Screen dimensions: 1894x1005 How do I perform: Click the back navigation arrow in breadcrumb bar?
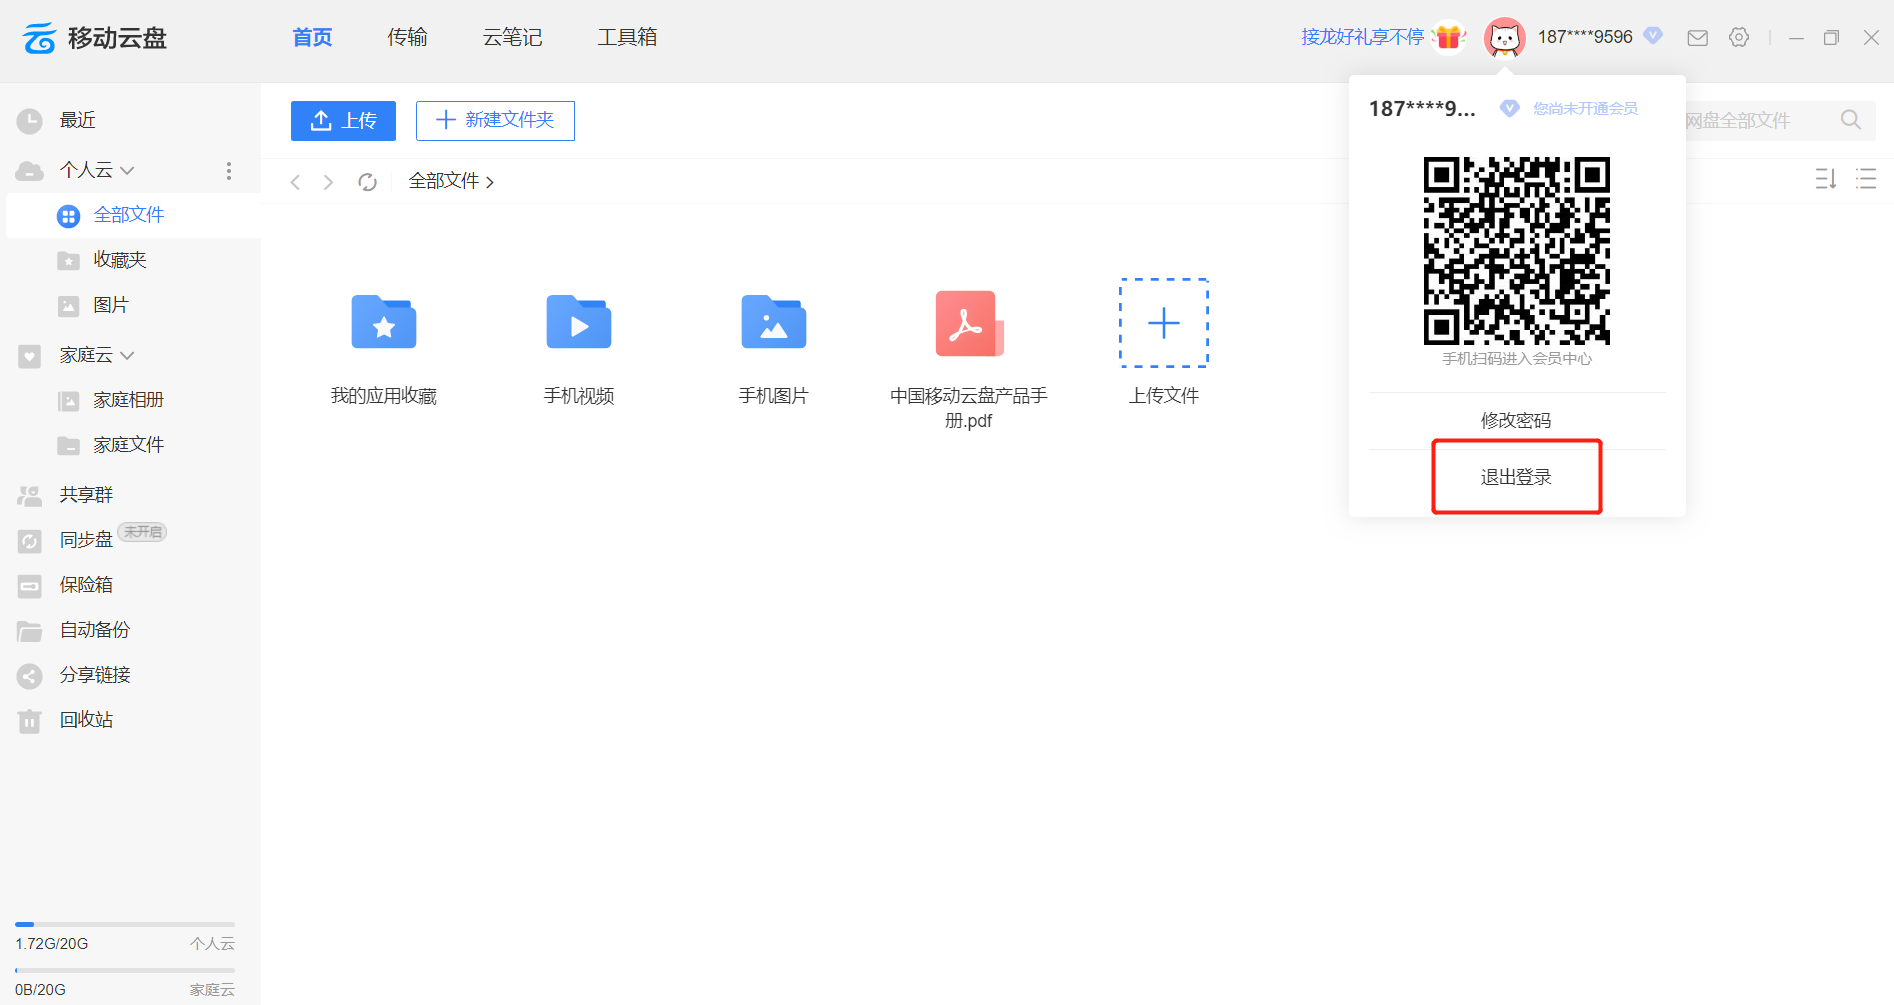(295, 181)
